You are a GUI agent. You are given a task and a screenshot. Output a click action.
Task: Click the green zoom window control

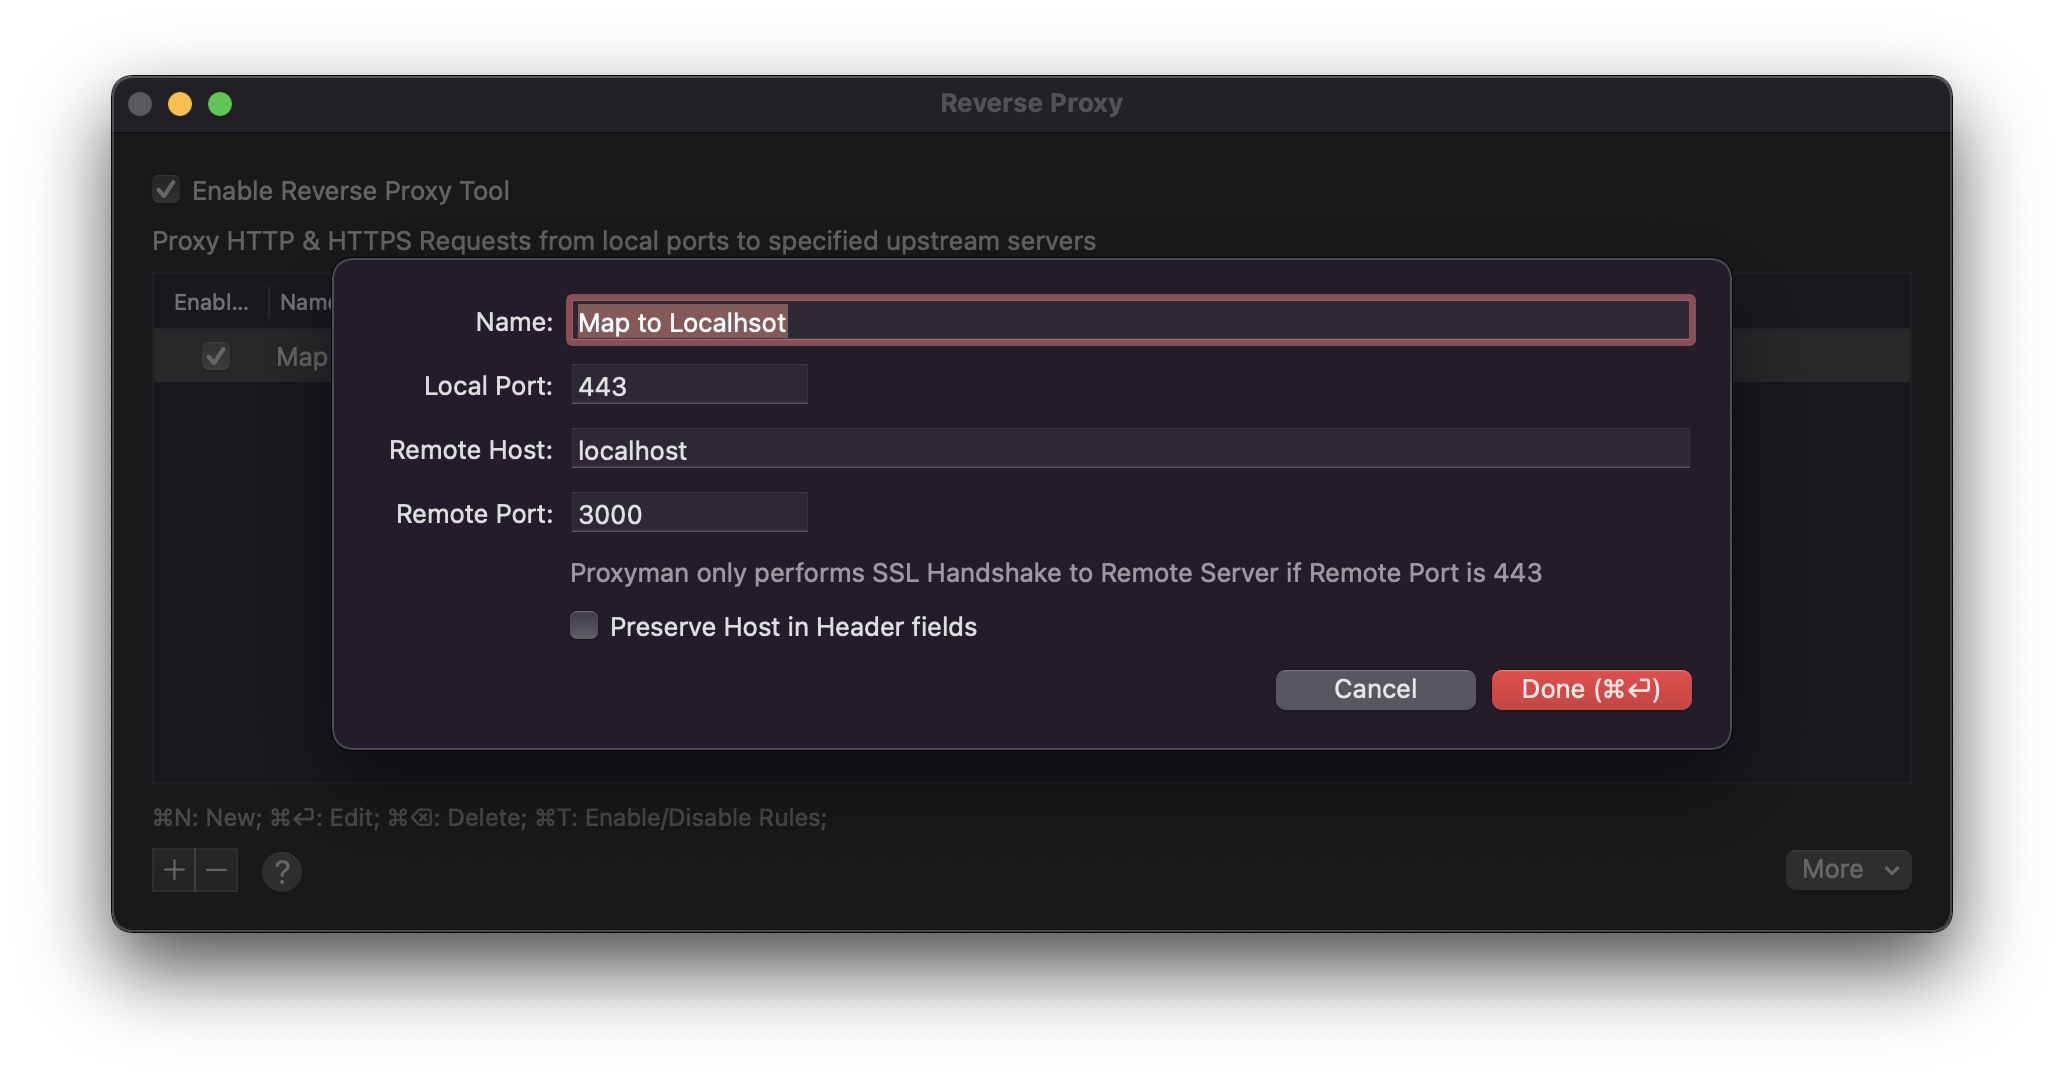click(220, 103)
